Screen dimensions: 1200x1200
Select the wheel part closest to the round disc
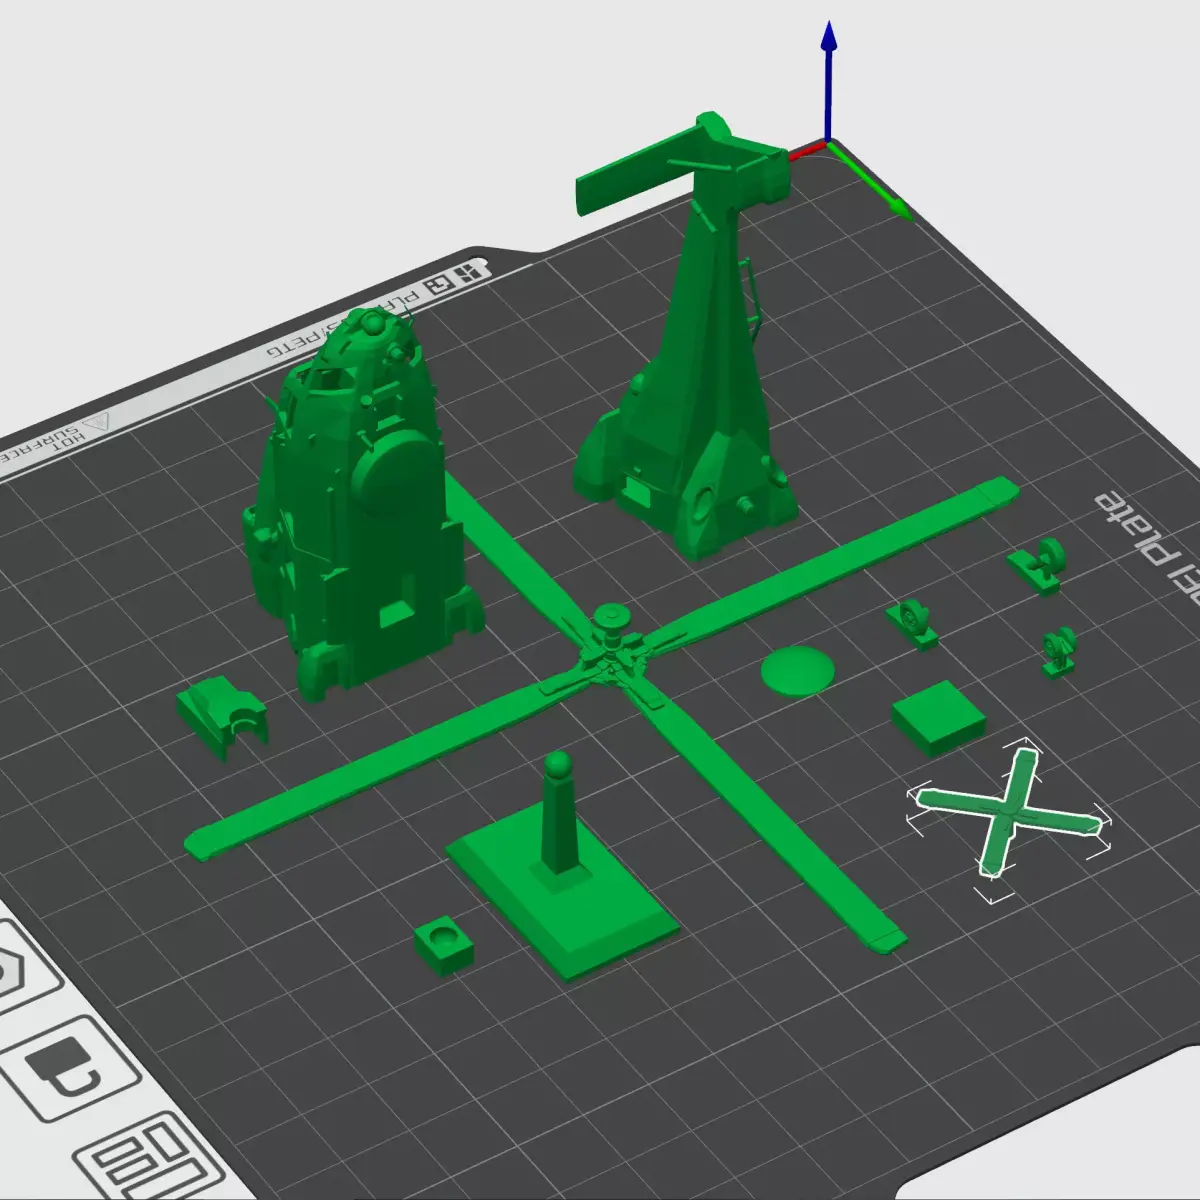tap(912, 624)
